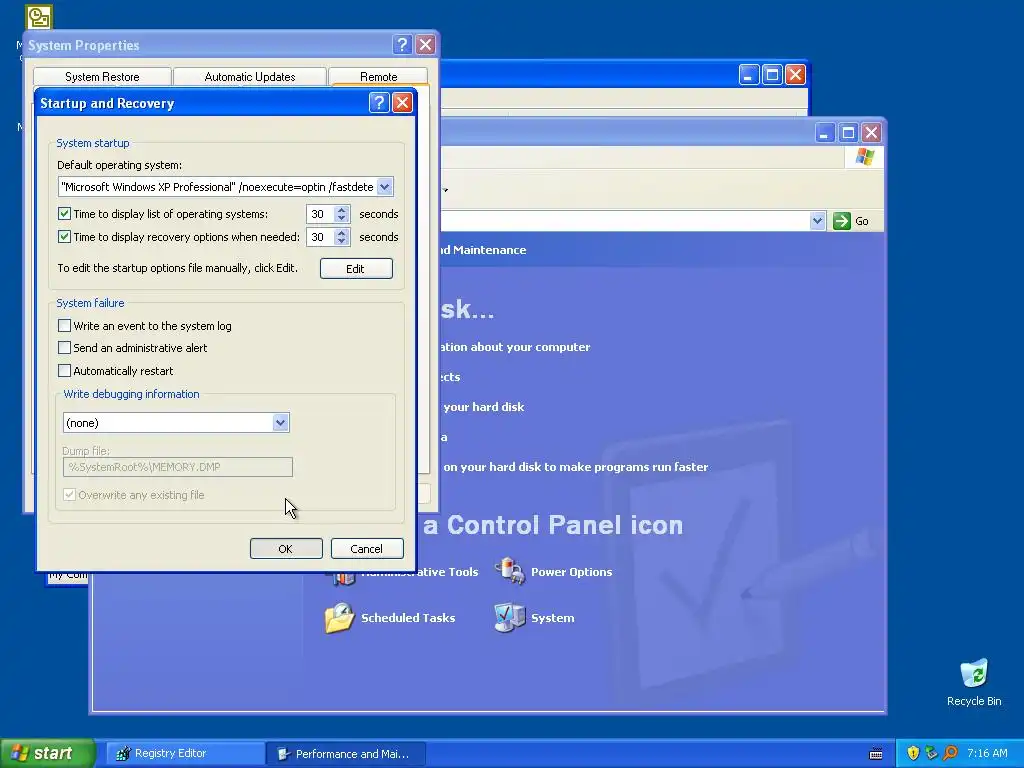The image size is (1024, 768).
Task: Click the security shield tray icon
Action: pyautogui.click(x=913, y=753)
